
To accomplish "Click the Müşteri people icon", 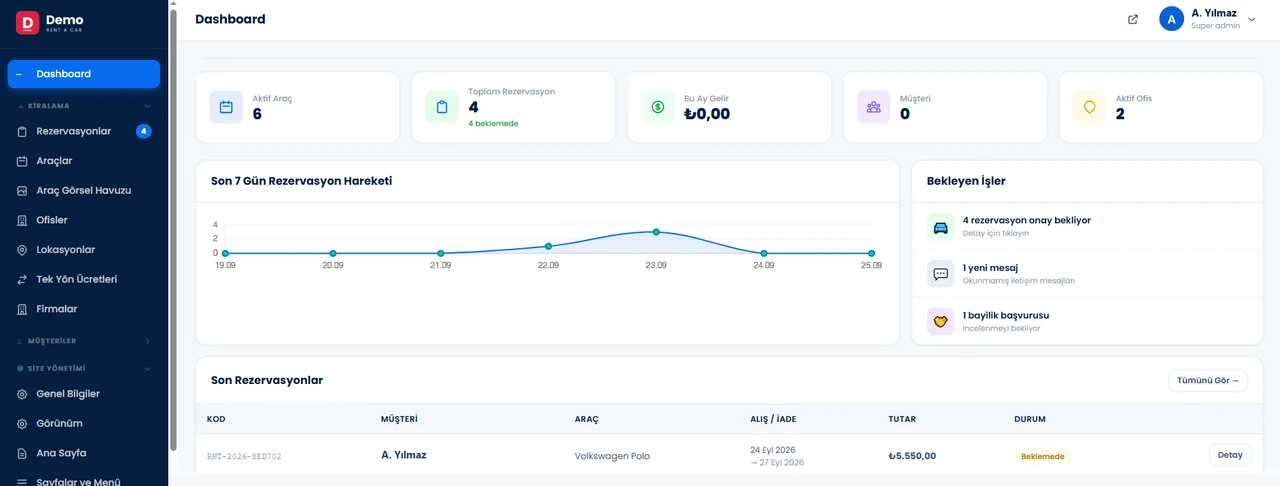I will click(874, 107).
